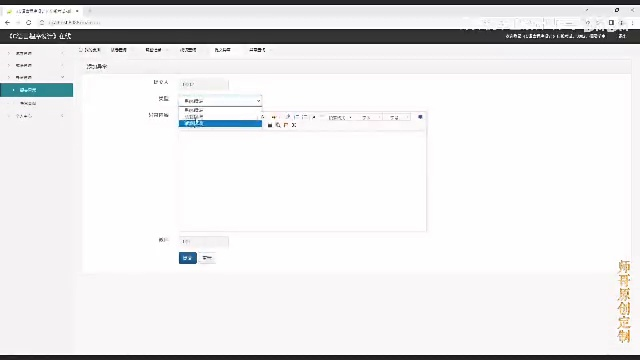This screenshot has height=360, width=640.
Task: Collapse the third sidebar menu group
Action: [36, 78]
